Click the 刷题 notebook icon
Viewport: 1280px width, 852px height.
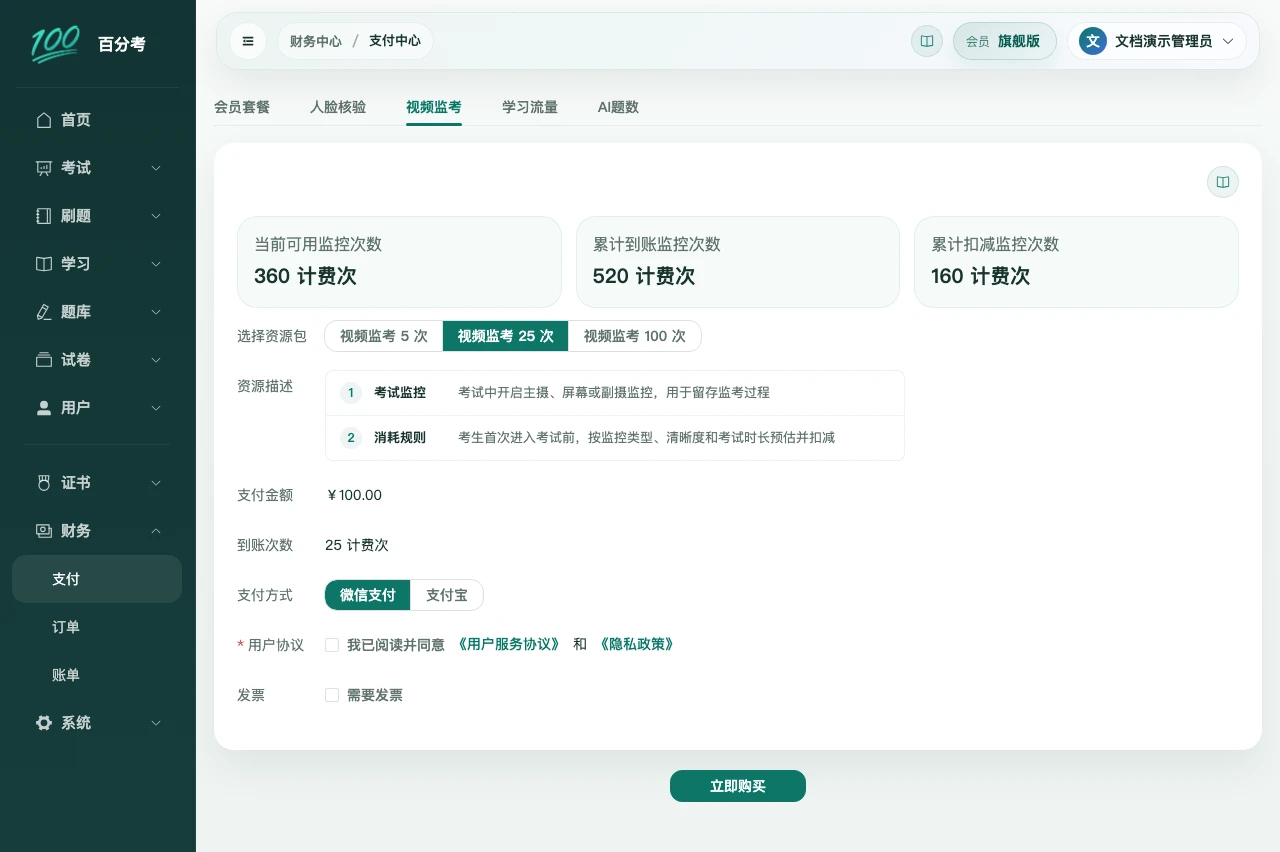tap(43, 216)
